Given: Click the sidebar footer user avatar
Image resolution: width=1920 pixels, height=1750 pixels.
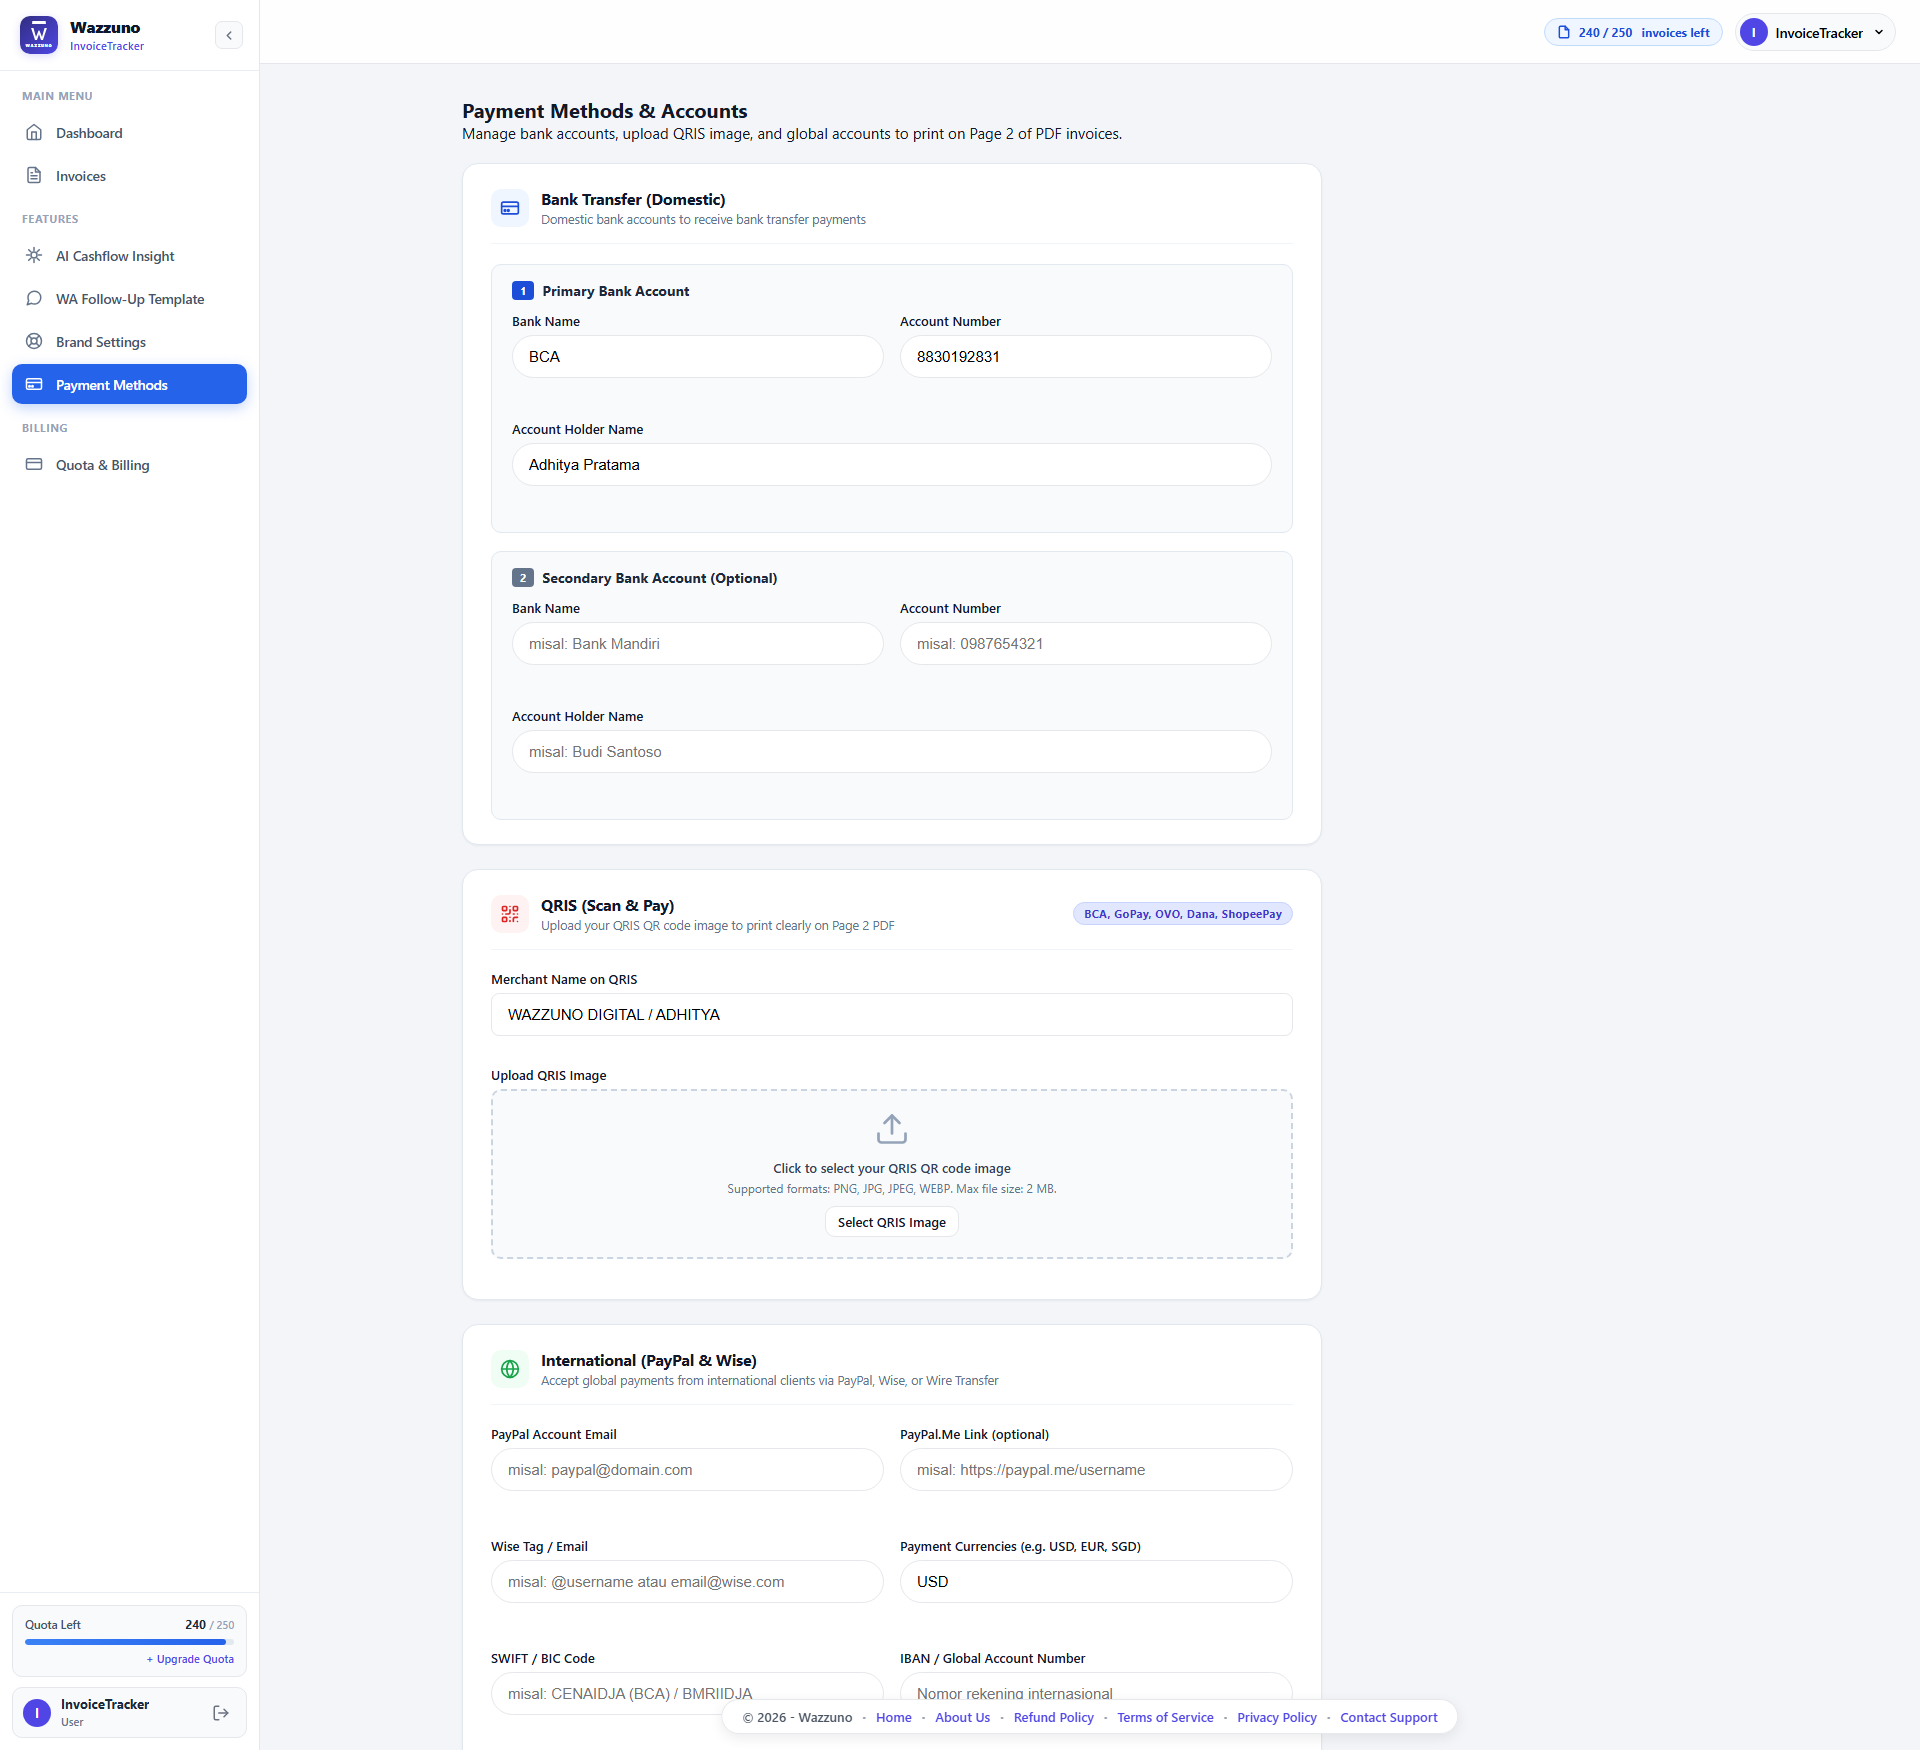Looking at the screenshot, I should (37, 1713).
